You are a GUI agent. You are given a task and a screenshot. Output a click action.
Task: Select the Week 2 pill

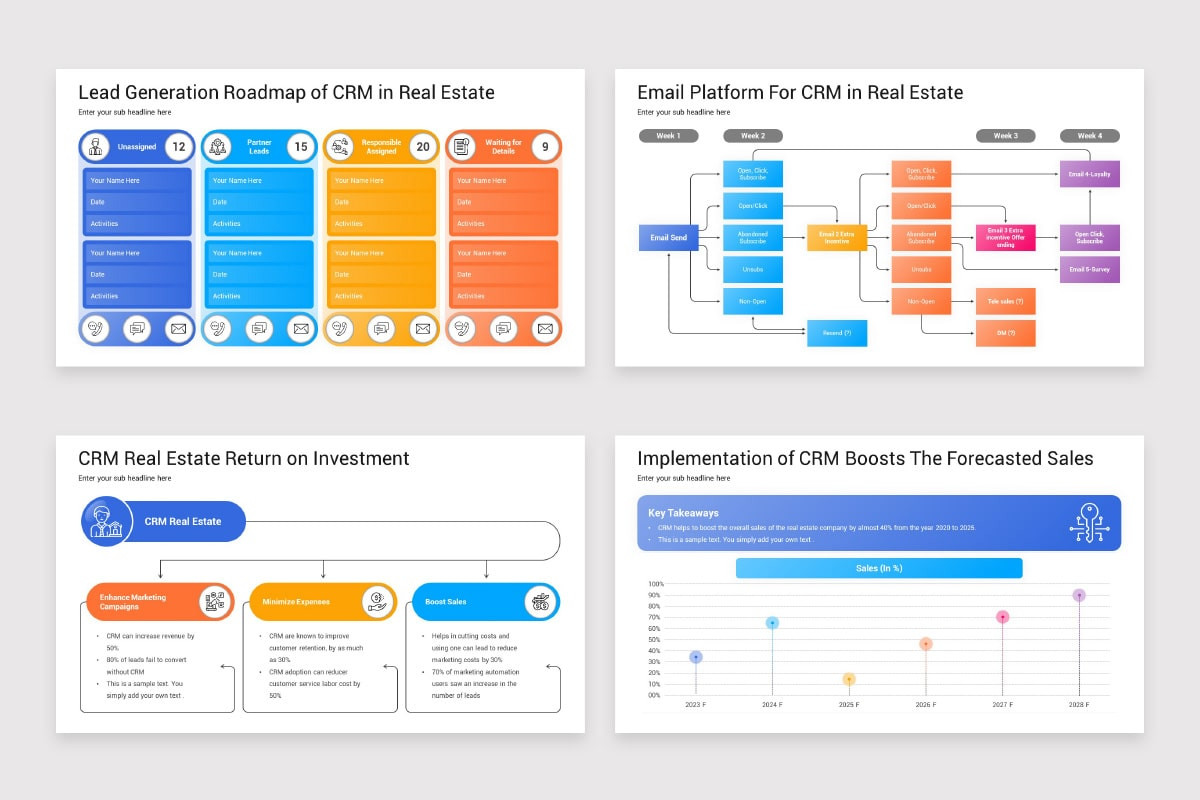click(753, 136)
